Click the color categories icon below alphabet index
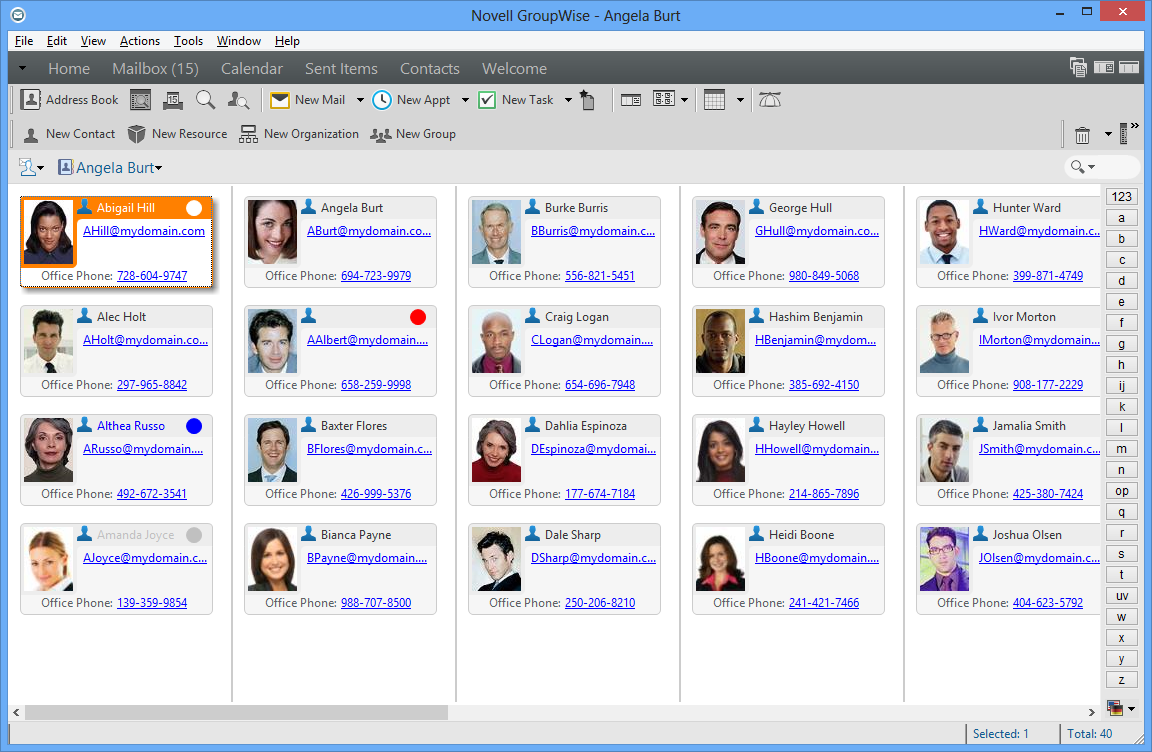Viewport: 1152px width, 752px height. [x=1115, y=709]
